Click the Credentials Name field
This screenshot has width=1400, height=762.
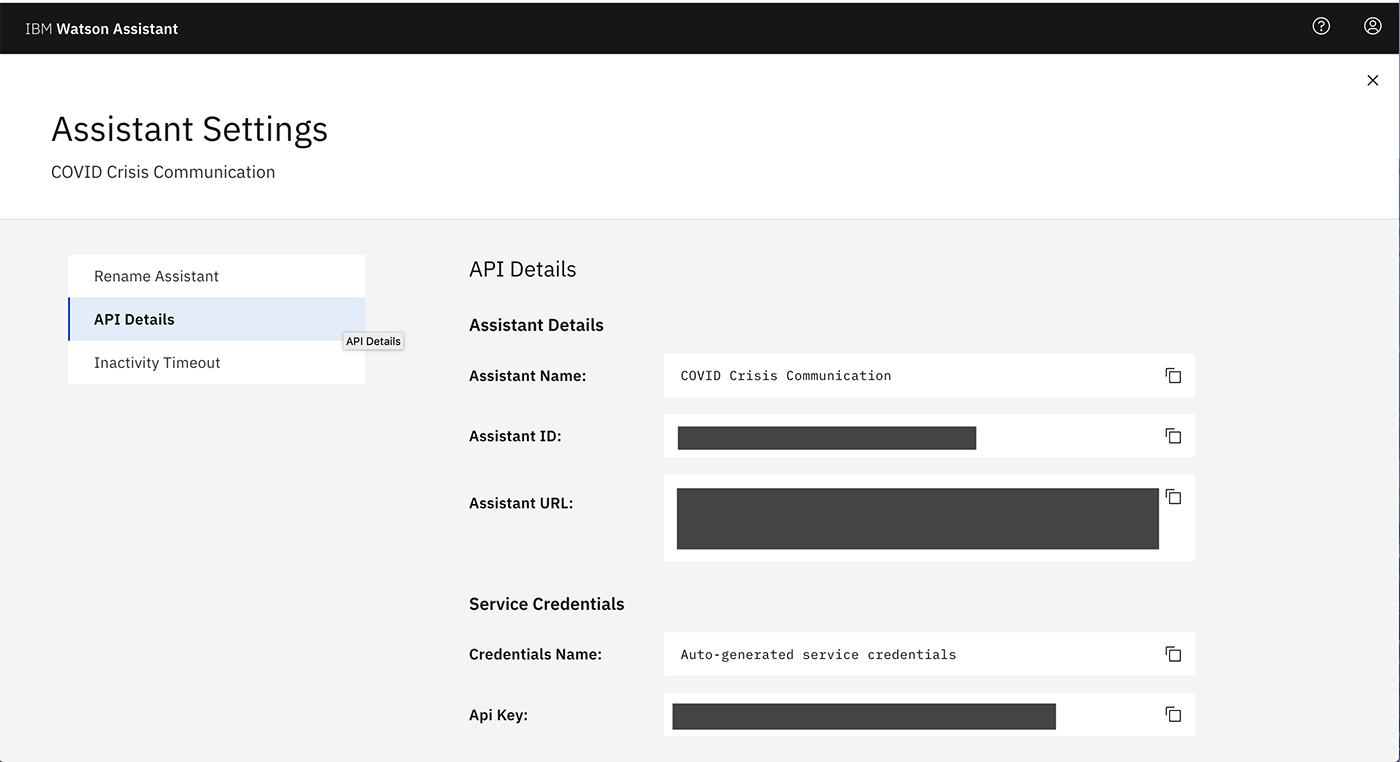(929, 654)
